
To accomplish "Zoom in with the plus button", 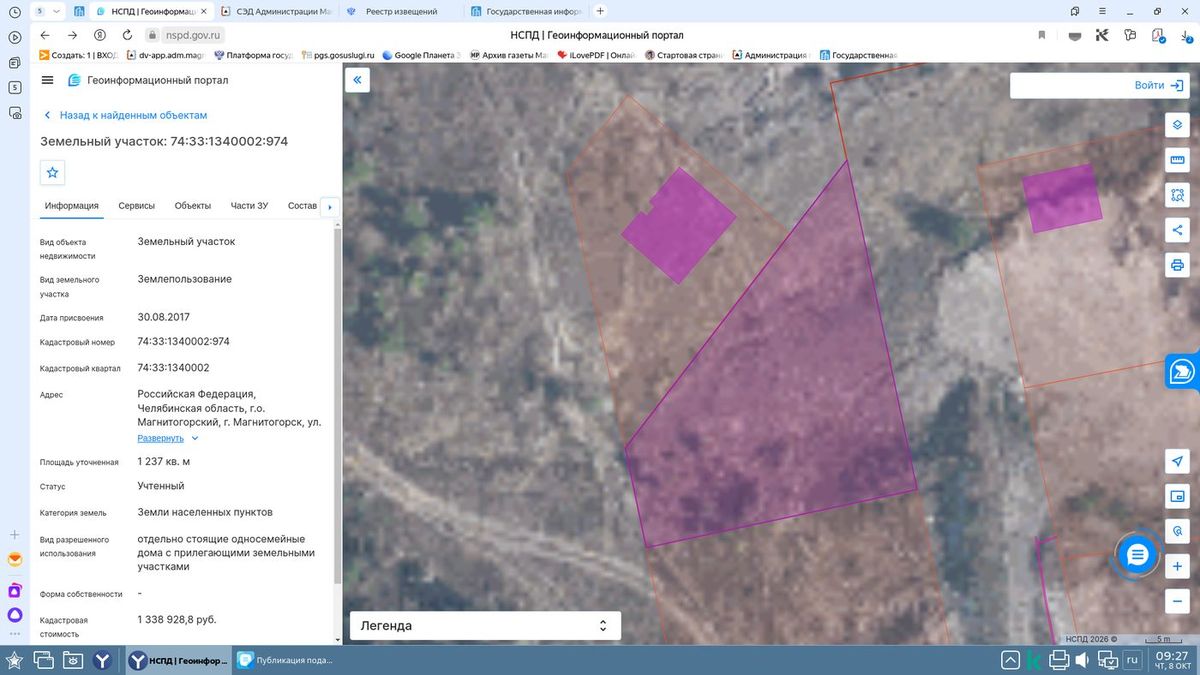I will [1177, 567].
